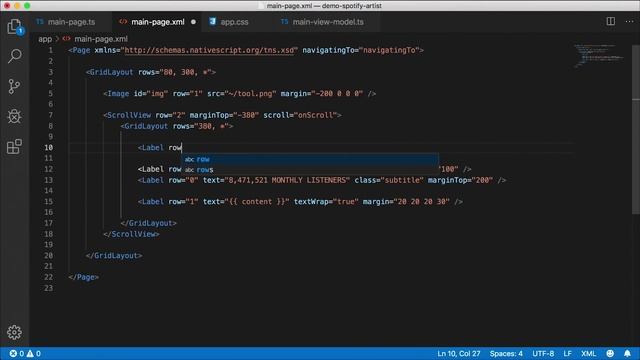The image size is (640, 360).
Task: Select the main-page.xml tab
Action: coord(158,22)
